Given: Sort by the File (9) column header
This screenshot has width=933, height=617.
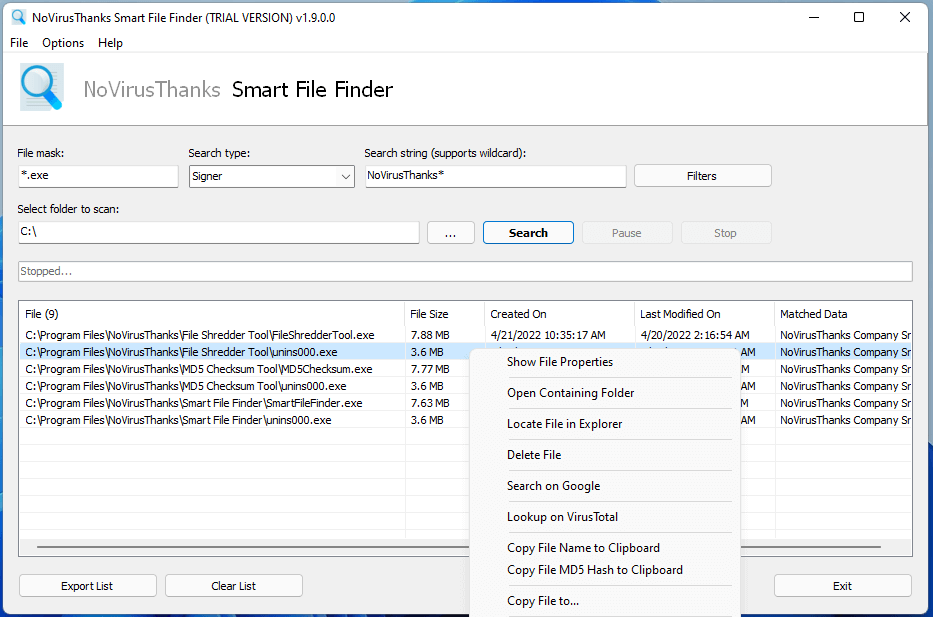Looking at the screenshot, I should [x=212, y=314].
